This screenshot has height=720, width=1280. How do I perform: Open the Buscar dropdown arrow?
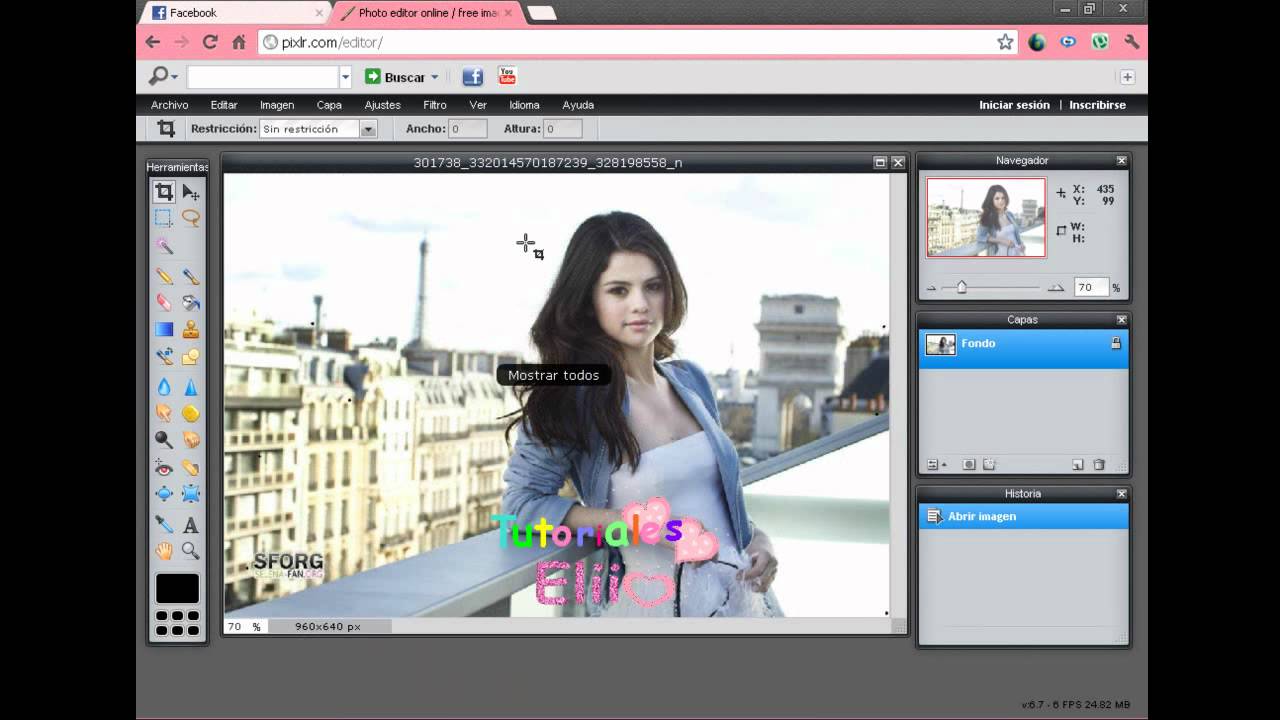tap(435, 77)
